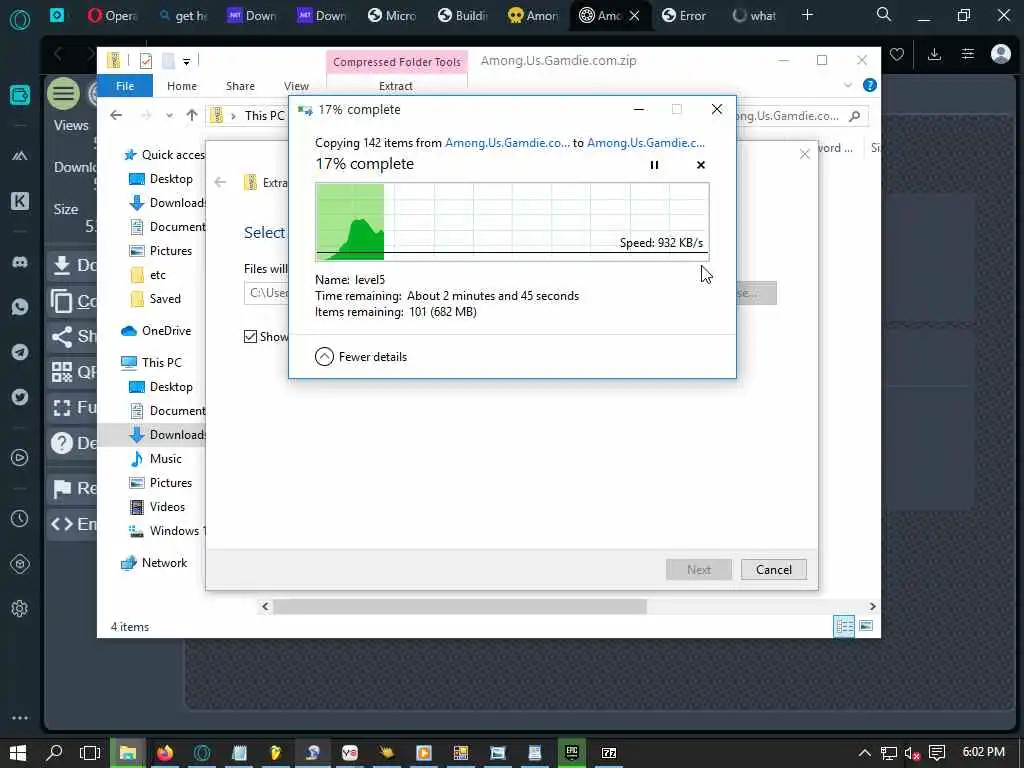Open WhatsApp in Opera sidebar

20,307
